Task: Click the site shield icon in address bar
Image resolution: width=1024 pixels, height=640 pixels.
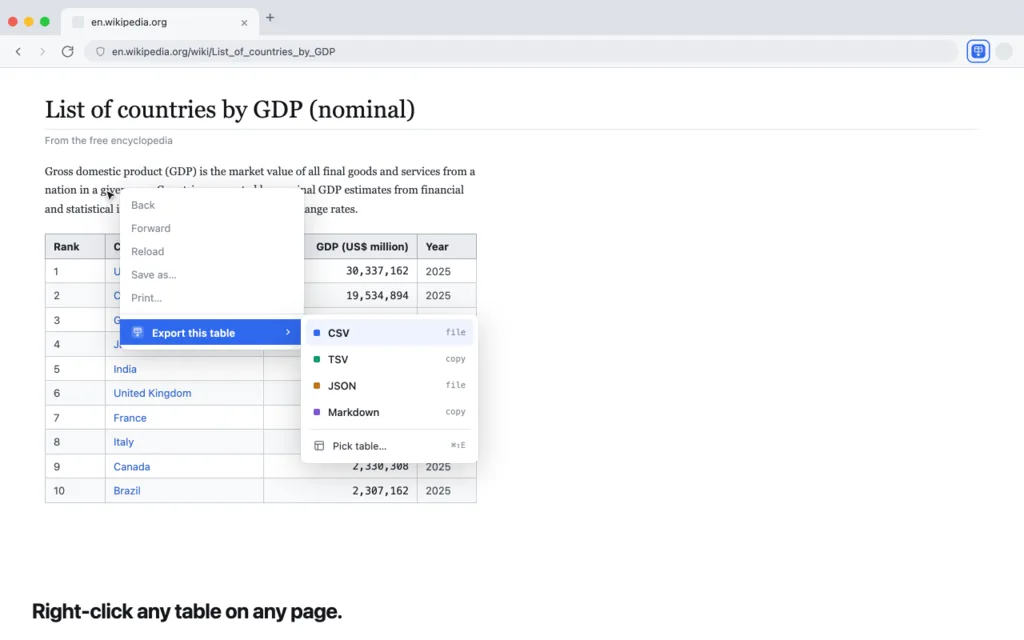Action: coord(100,52)
